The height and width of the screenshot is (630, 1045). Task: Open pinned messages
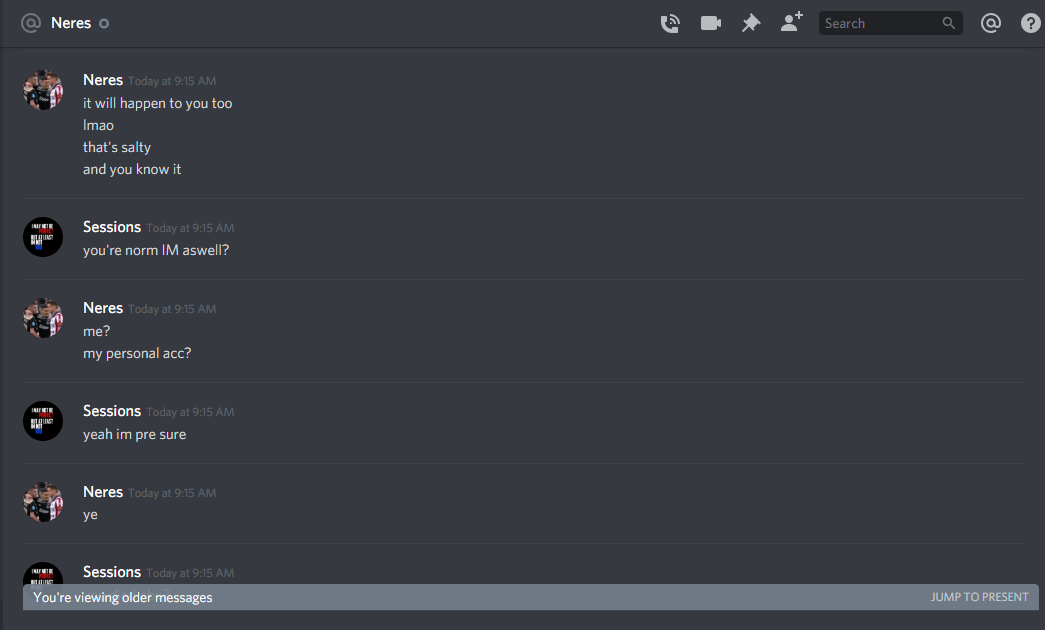point(751,23)
